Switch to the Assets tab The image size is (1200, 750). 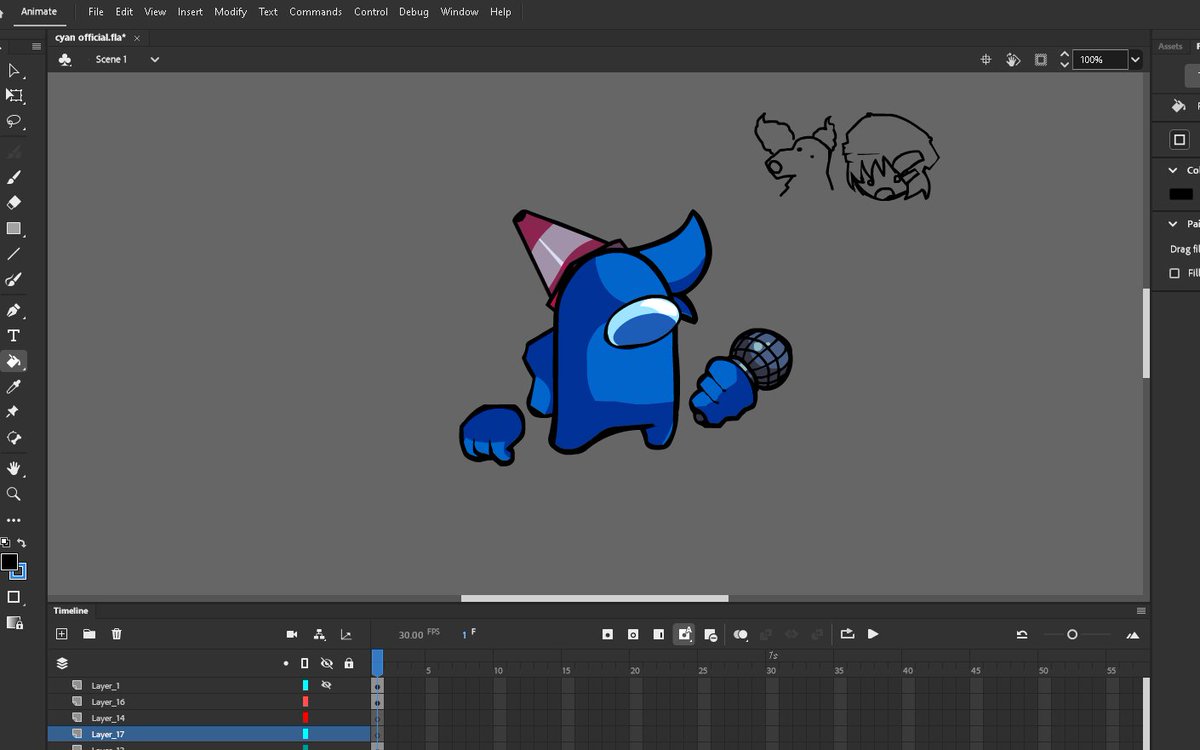[1170, 47]
